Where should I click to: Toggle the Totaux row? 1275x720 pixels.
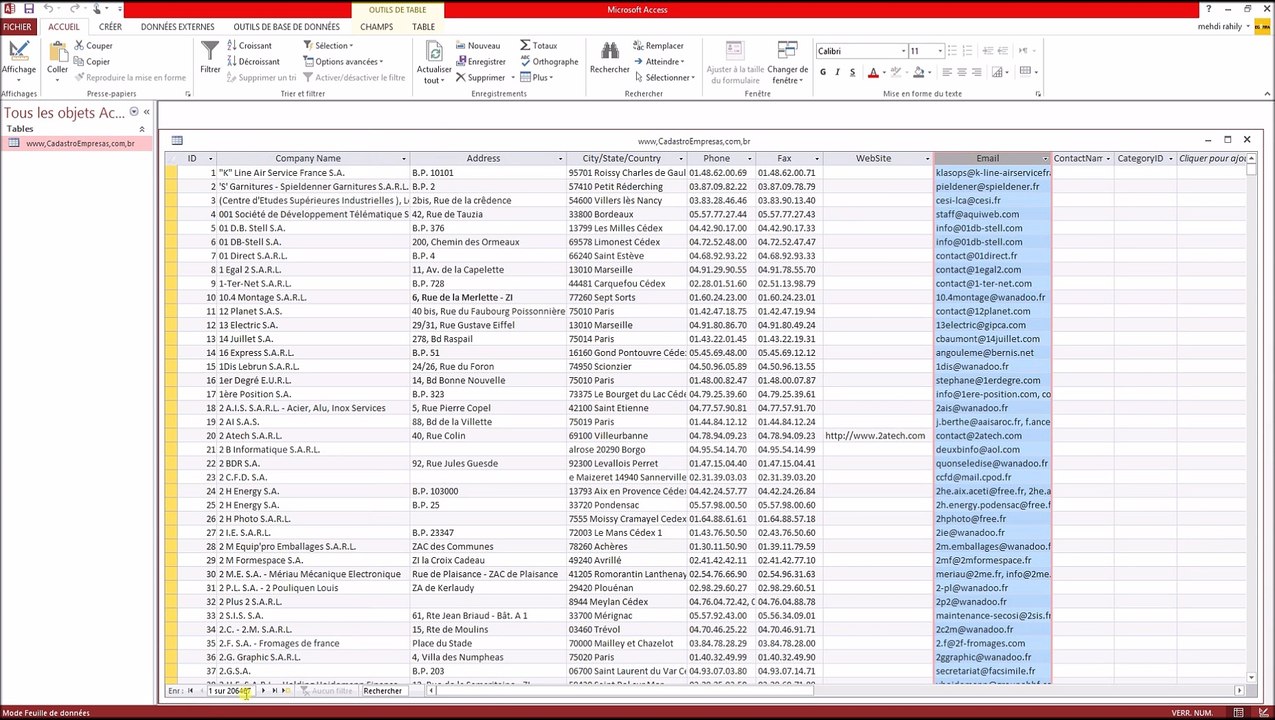[x=539, y=46]
